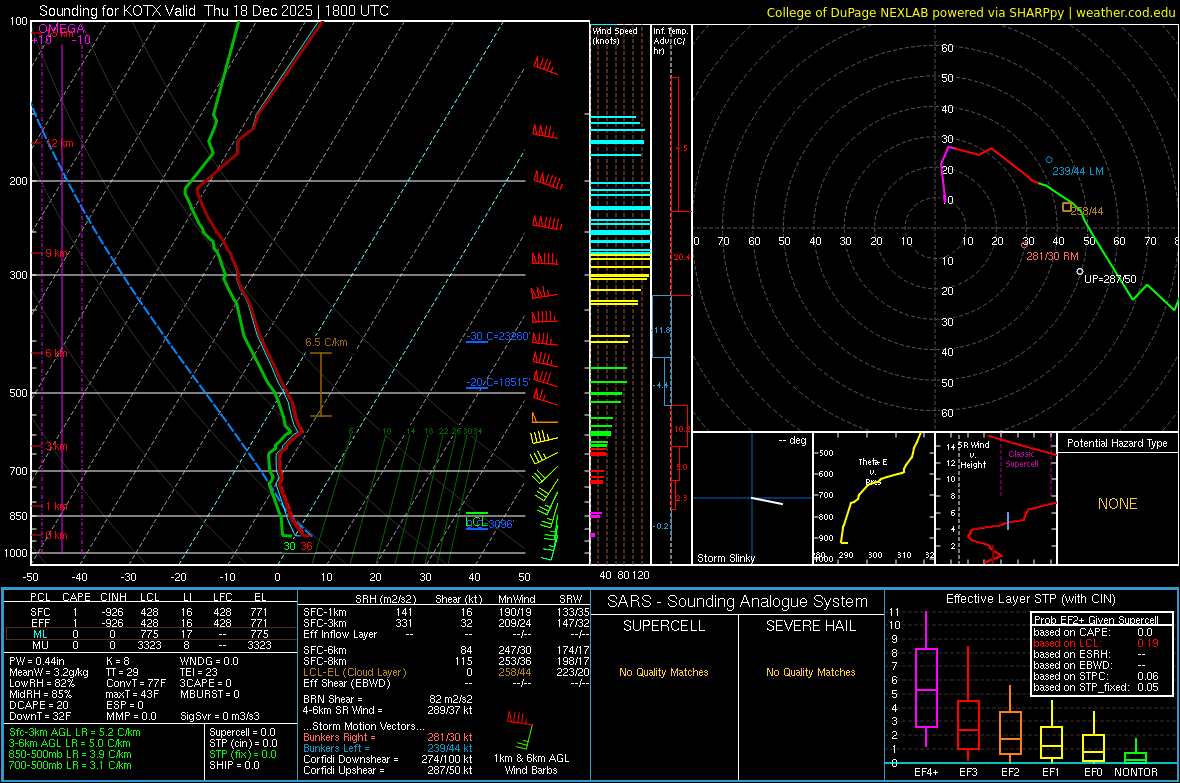
Task: Click the '12 km' height marker
Action: 59,143
